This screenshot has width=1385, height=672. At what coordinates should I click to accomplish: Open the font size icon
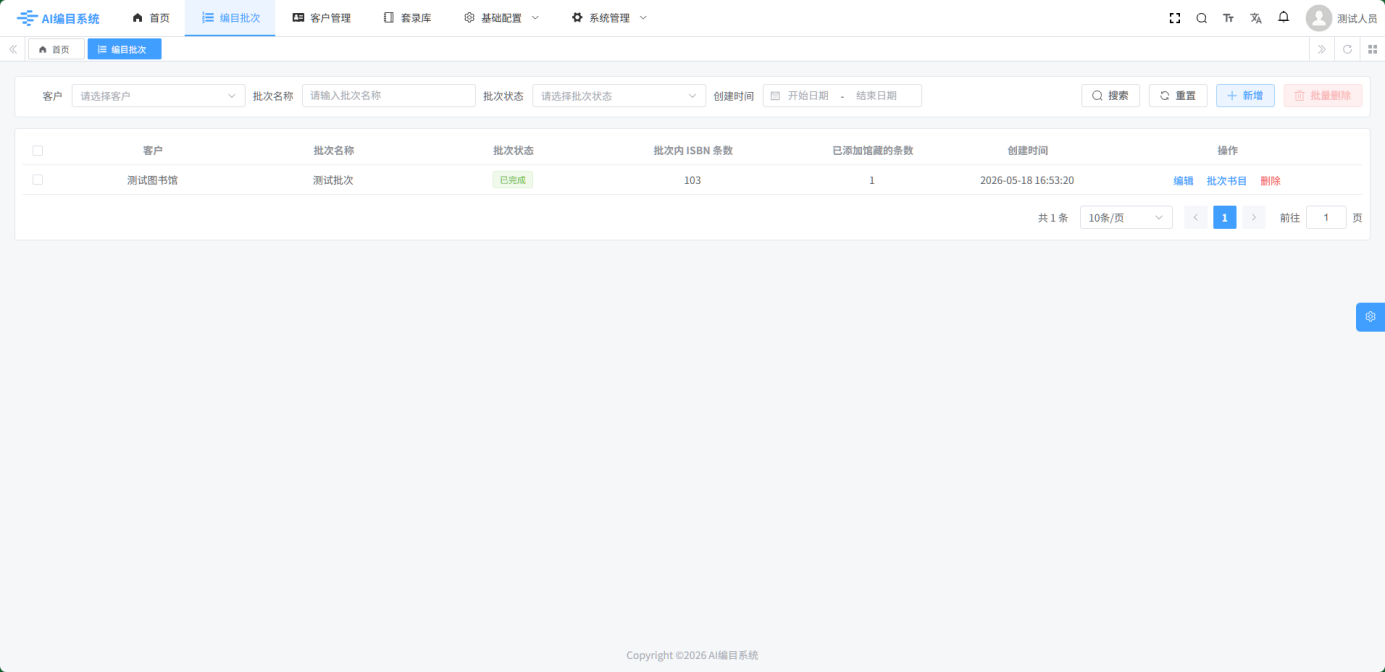(x=1229, y=18)
